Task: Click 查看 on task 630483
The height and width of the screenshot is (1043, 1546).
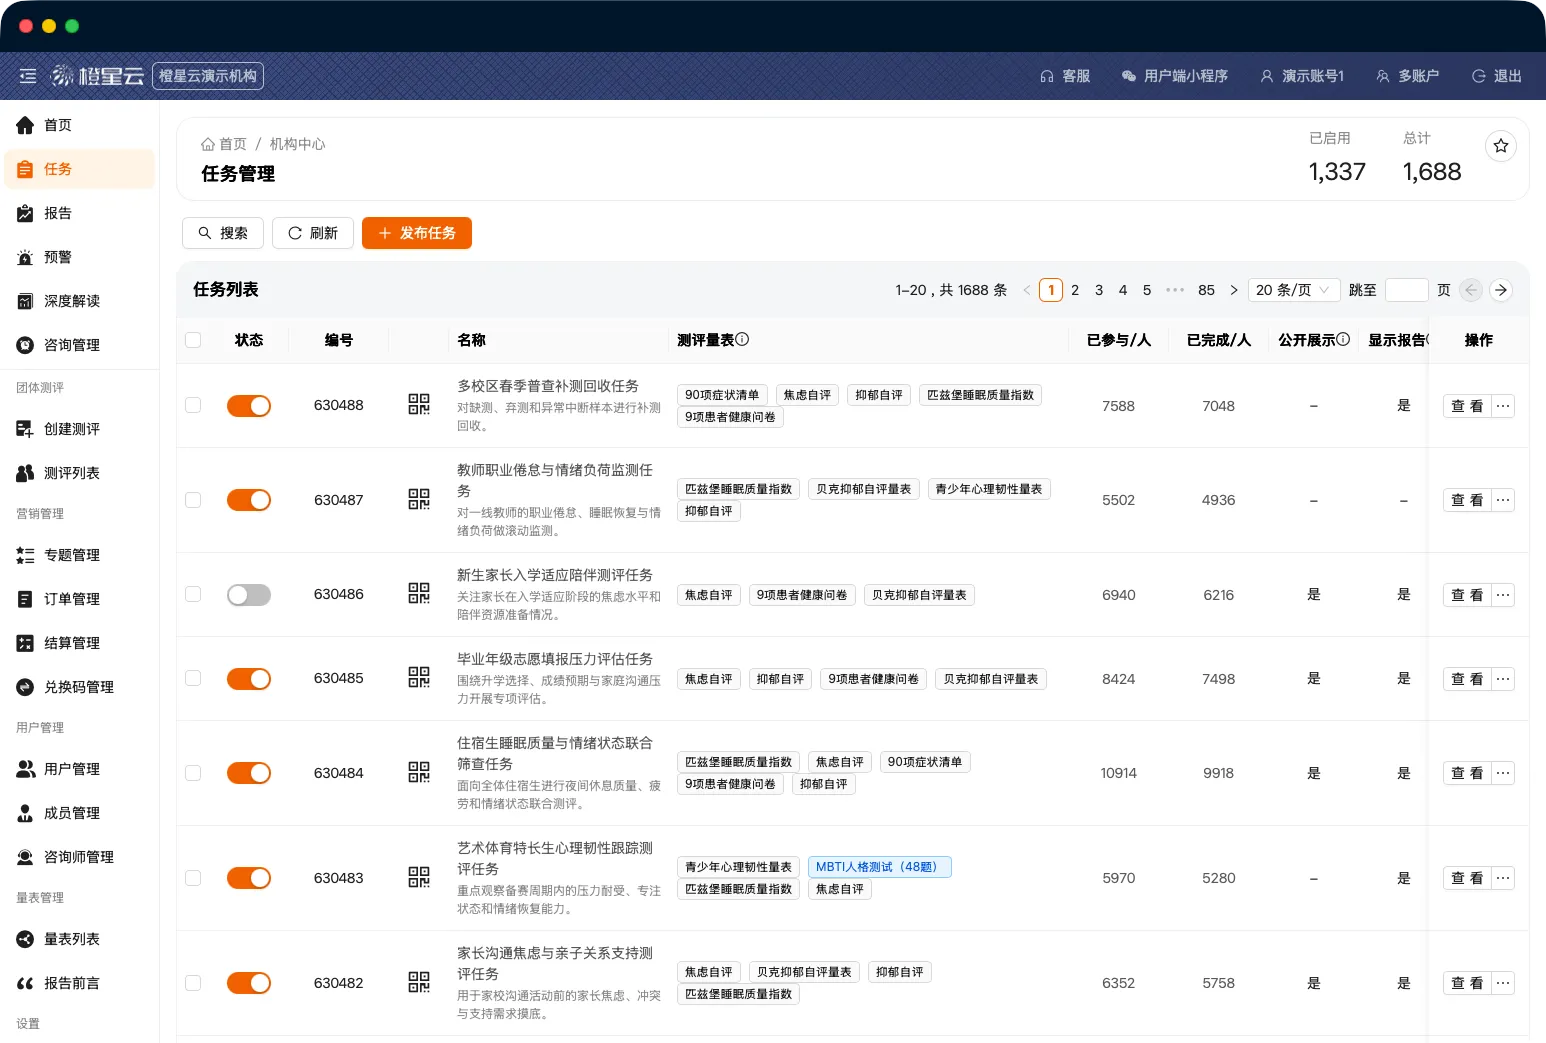Action: tap(1466, 877)
